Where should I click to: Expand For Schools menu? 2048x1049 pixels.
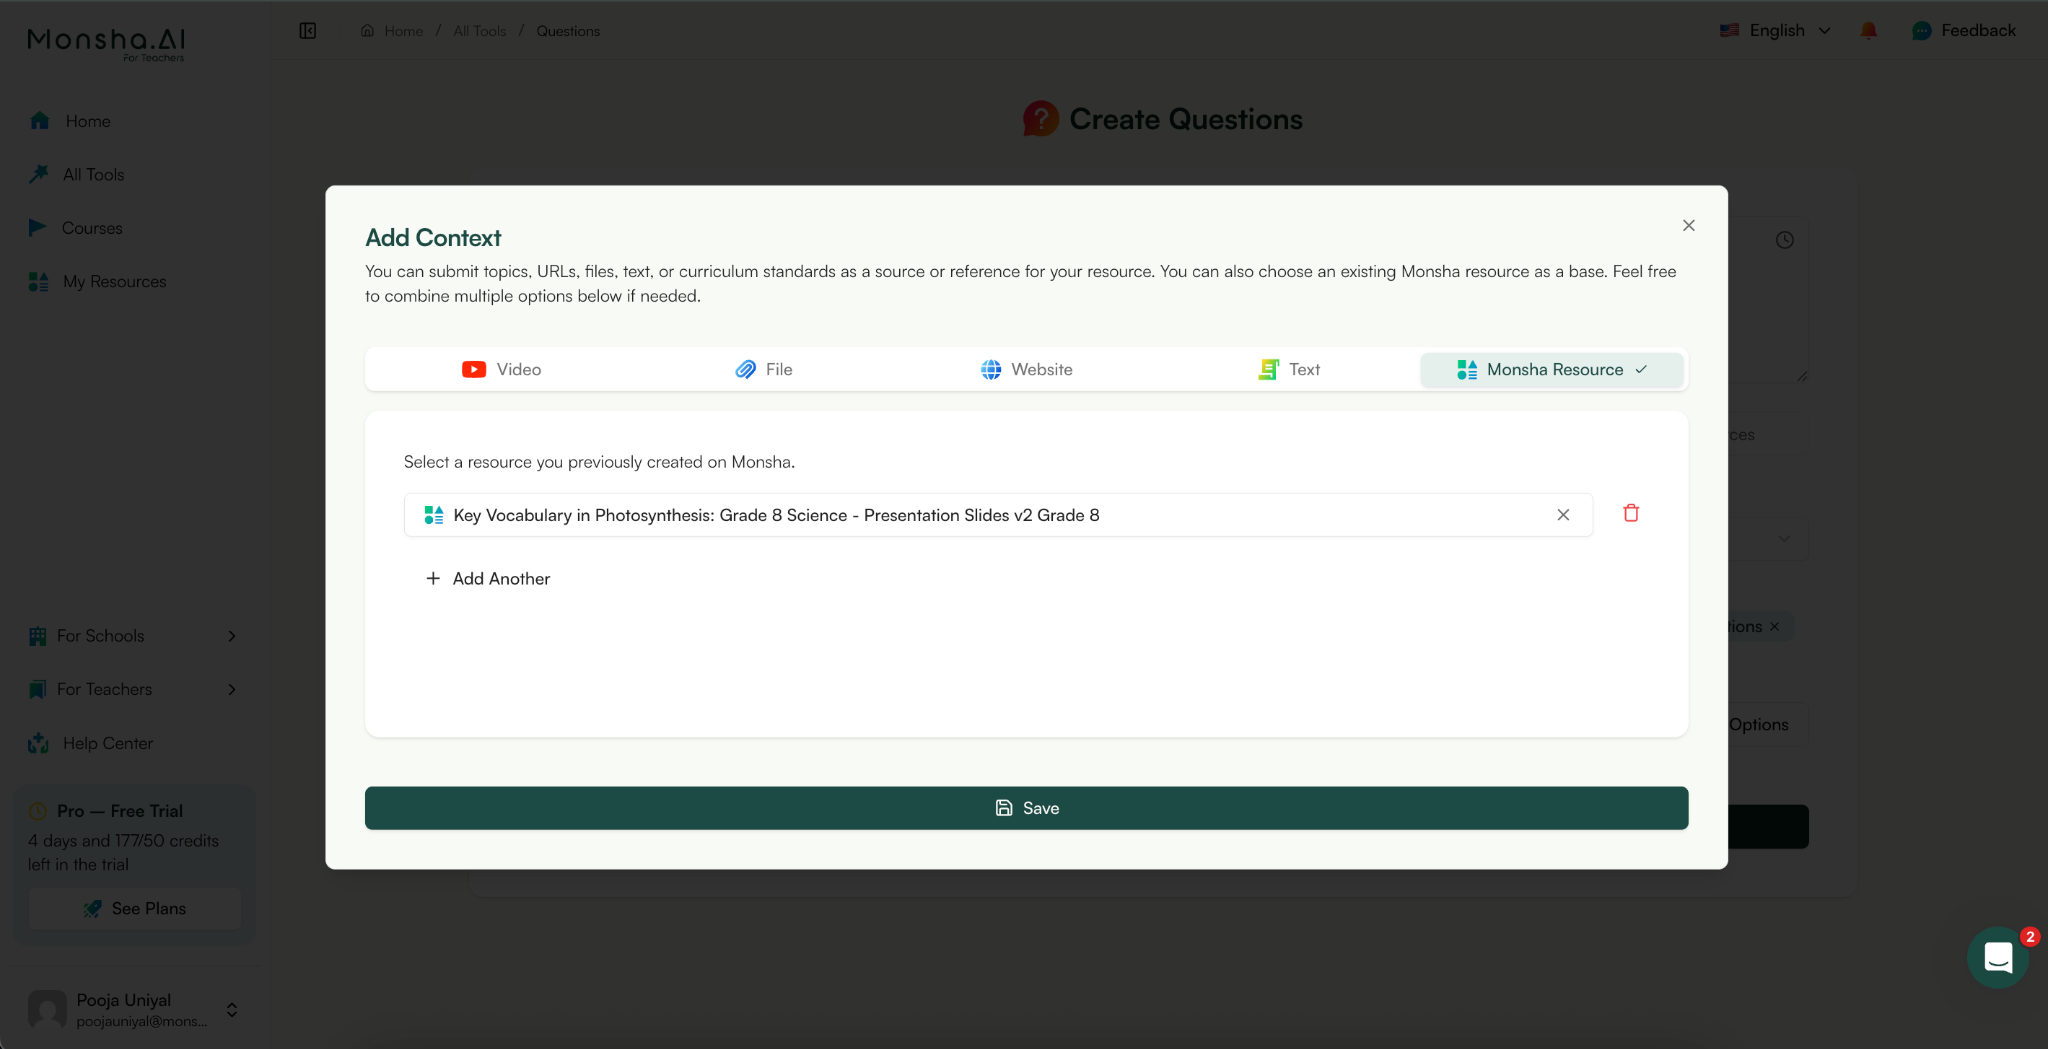pos(133,636)
